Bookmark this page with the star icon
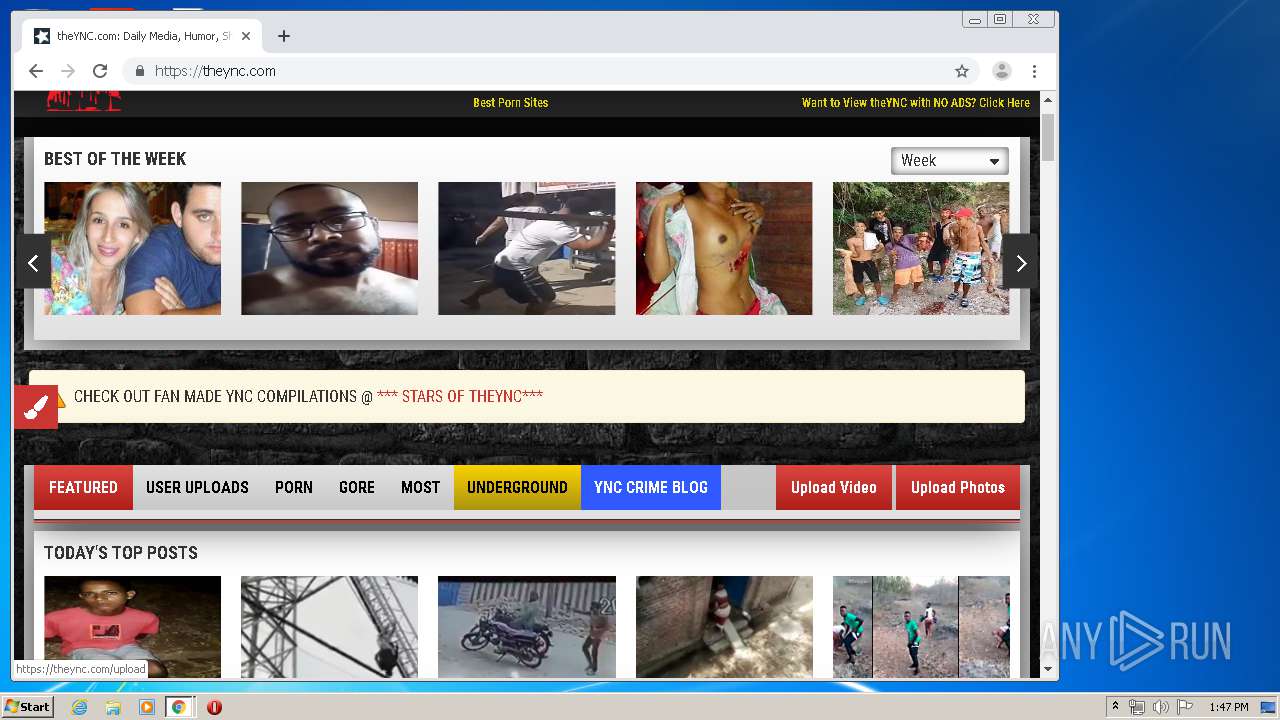1280x720 pixels. point(962,71)
